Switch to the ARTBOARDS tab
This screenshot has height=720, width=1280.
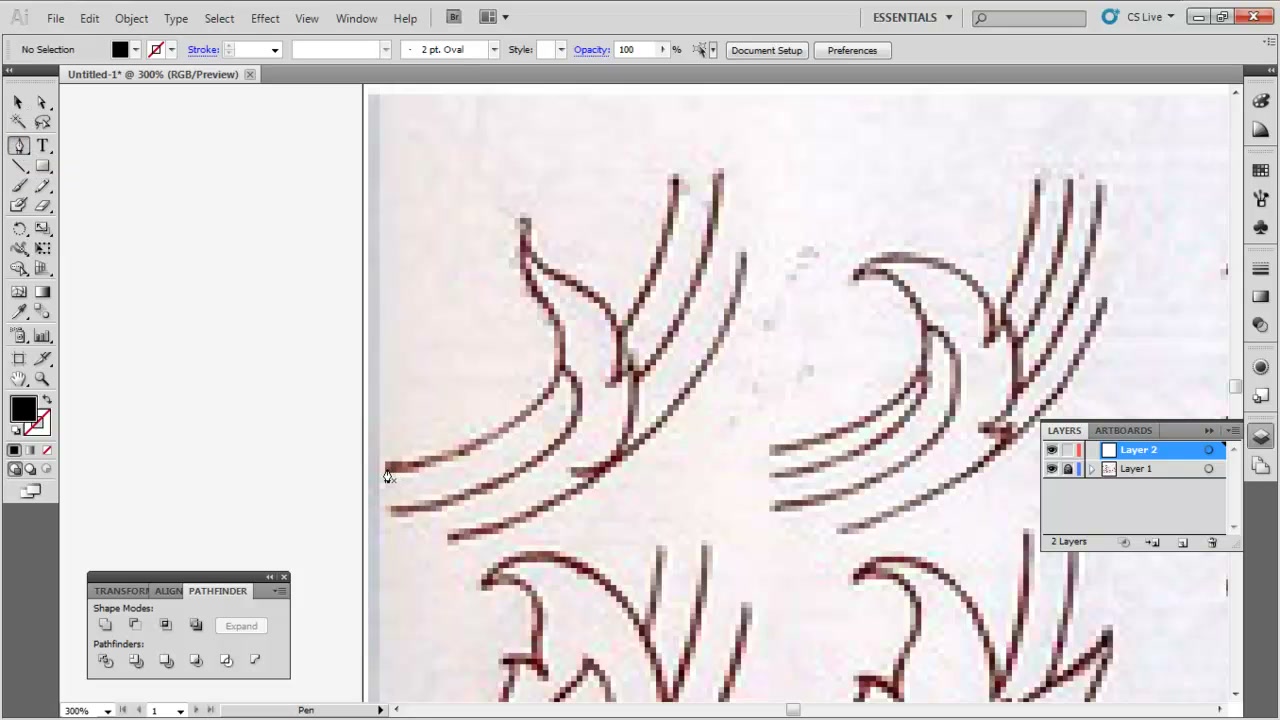click(x=1123, y=431)
